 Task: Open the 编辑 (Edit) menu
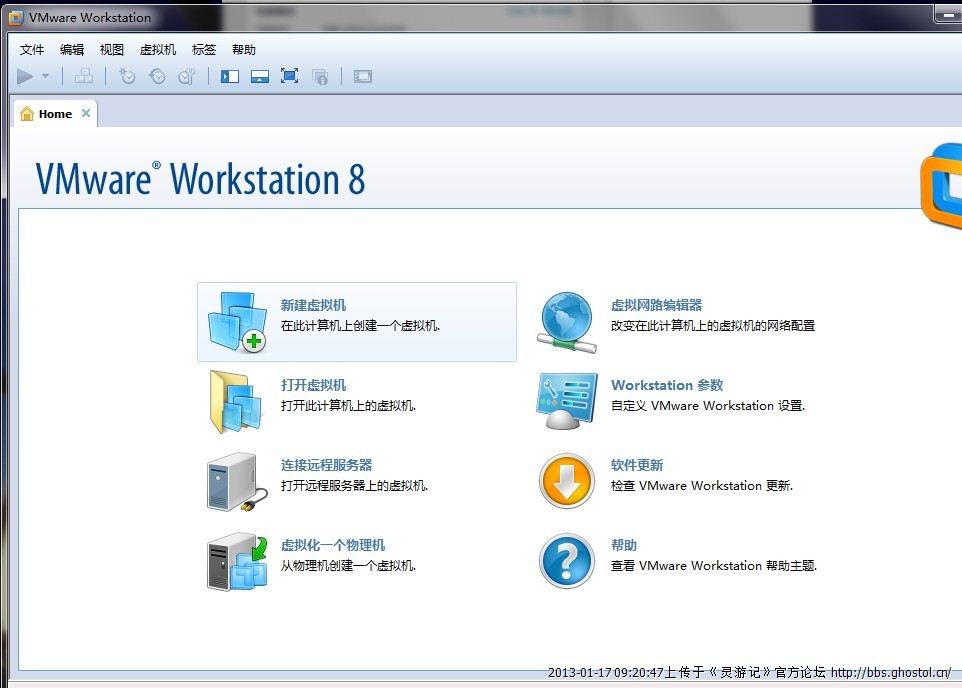[72, 49]
